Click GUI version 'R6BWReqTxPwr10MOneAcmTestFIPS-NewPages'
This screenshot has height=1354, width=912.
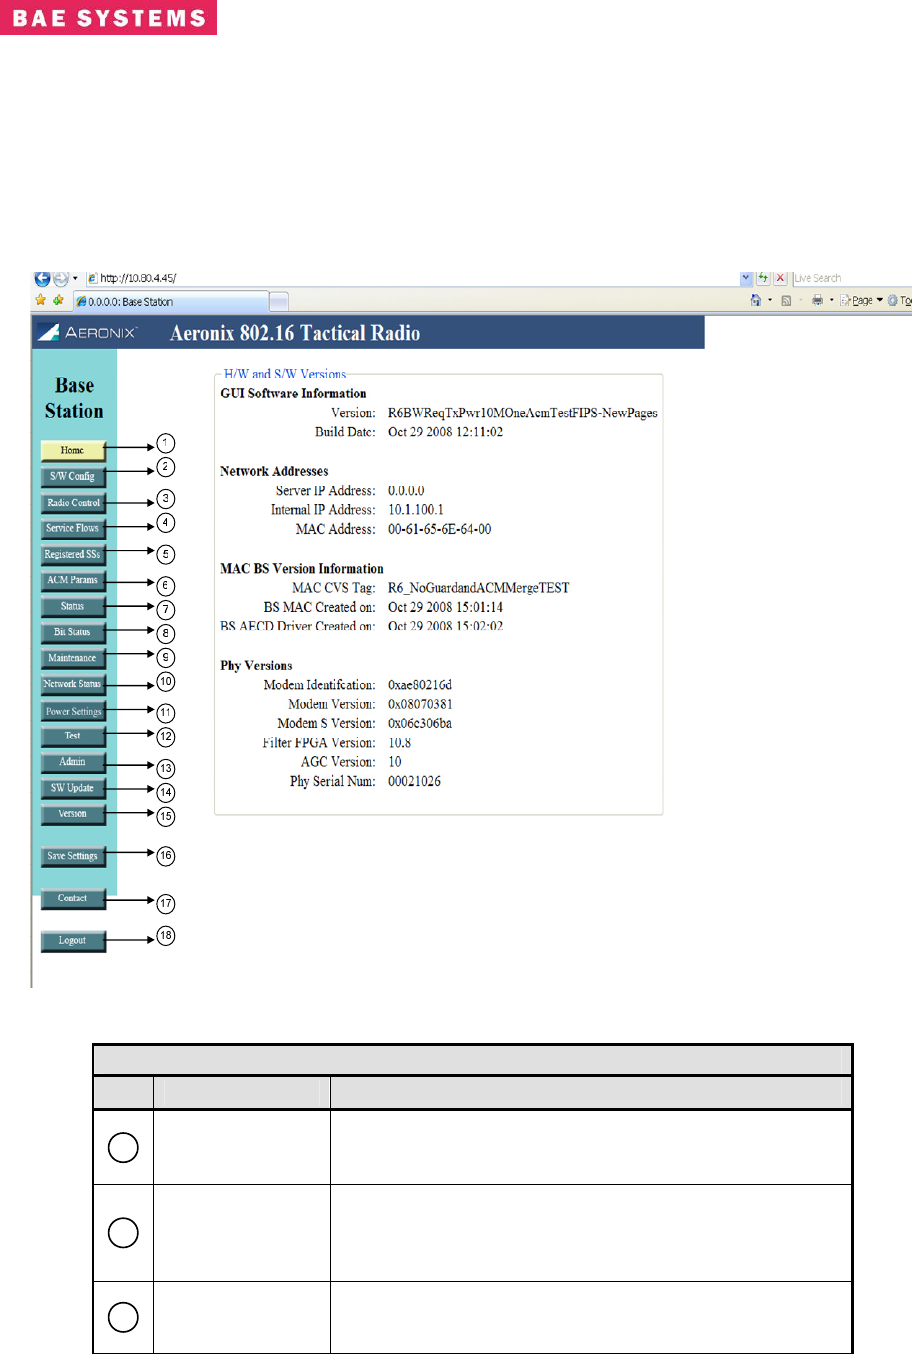point(523,413)
